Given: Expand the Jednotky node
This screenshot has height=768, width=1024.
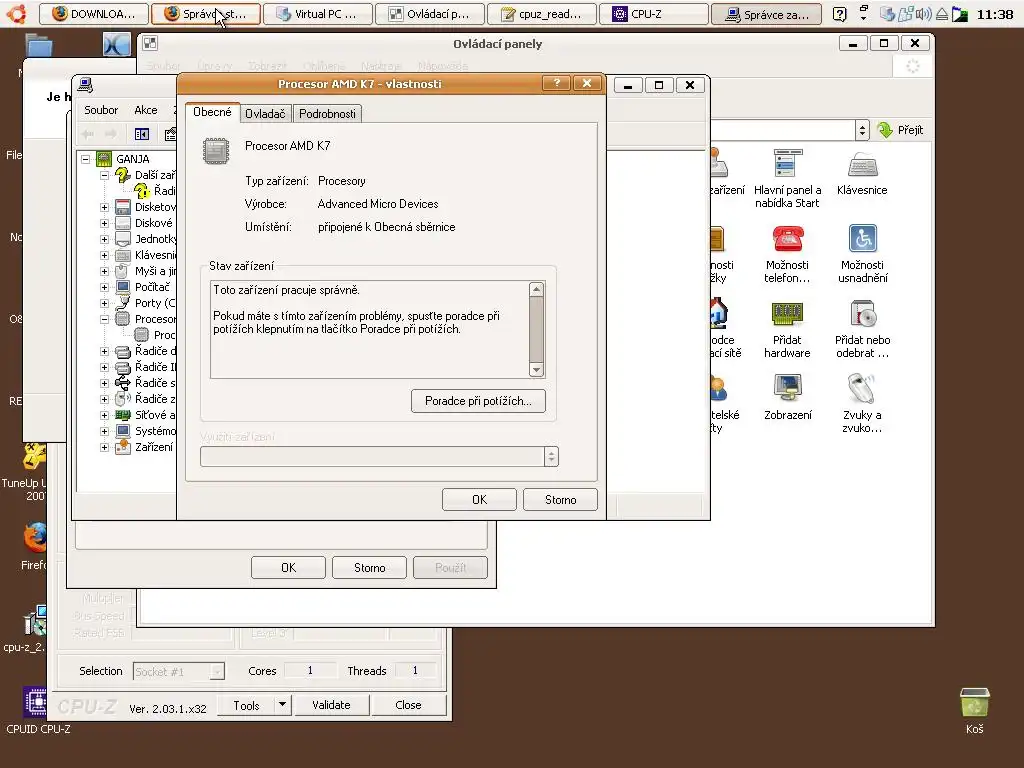Looking at the screenshot, I should (x=104, y=239).
